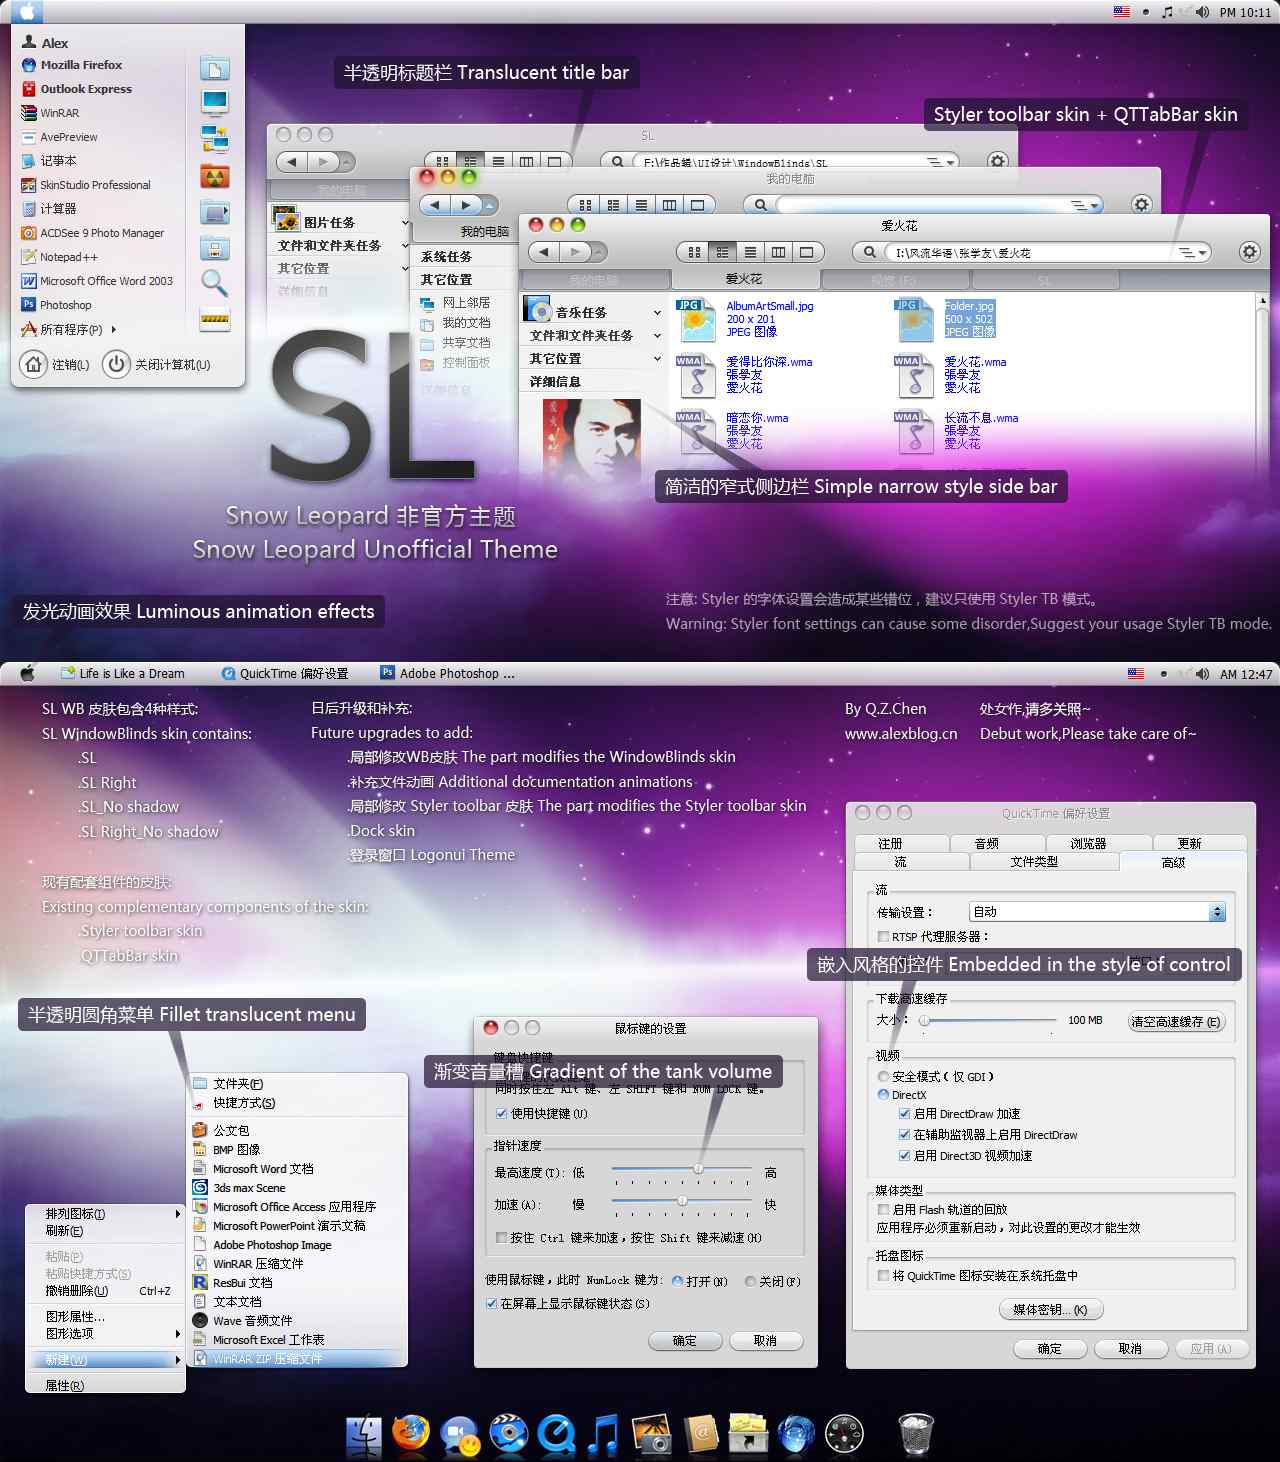Click the 注销(L) log off button
This screenshot has width=1280, height=1462.
click(x=57, y=364)
